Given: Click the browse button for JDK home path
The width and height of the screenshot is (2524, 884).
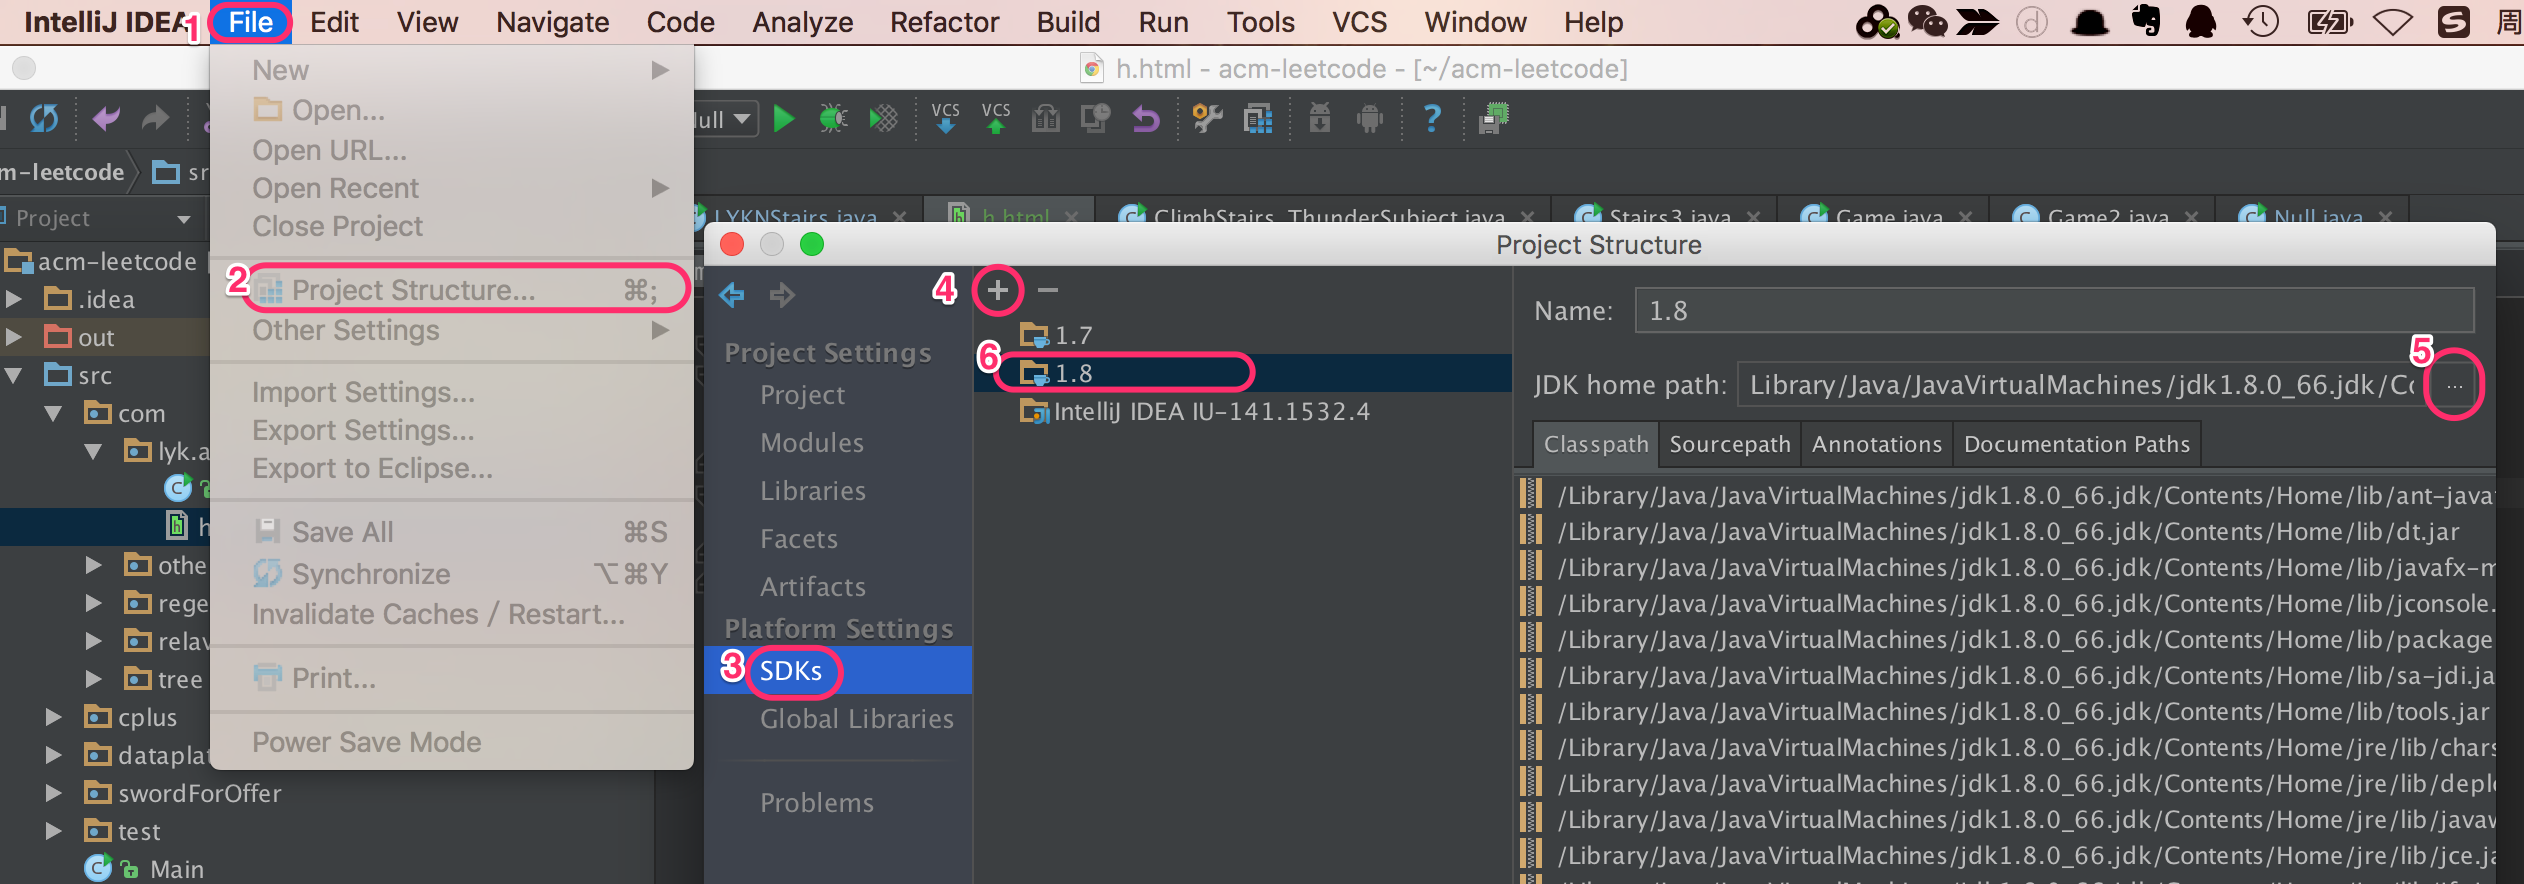Looking at the screenshot, I should click(x=2454, y=385).
